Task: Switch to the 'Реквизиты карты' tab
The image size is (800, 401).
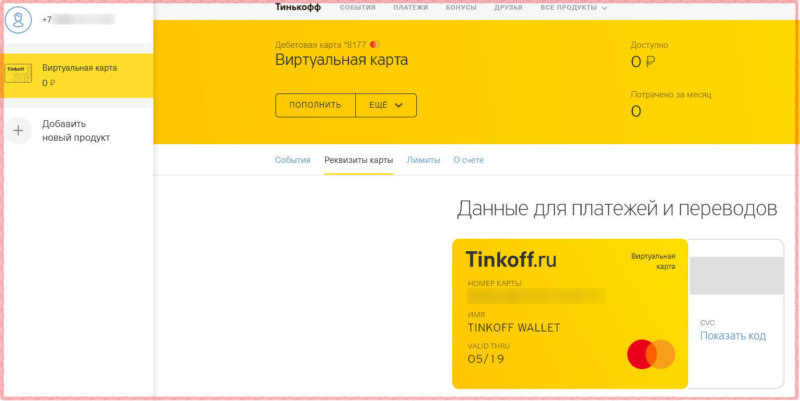Action: point(359,160)
